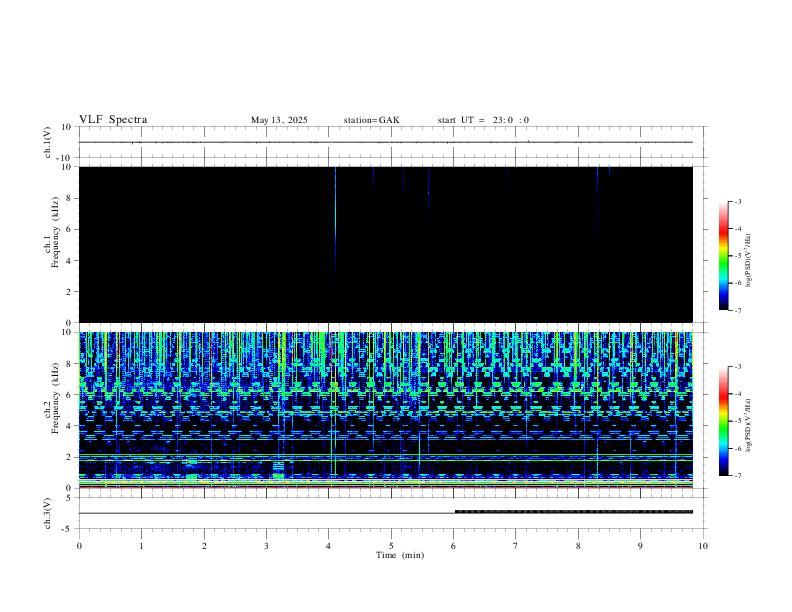Click the ch.1 voltage trace strip
Image resolution: width=792 pixels, height=612 pixels.
391,142
